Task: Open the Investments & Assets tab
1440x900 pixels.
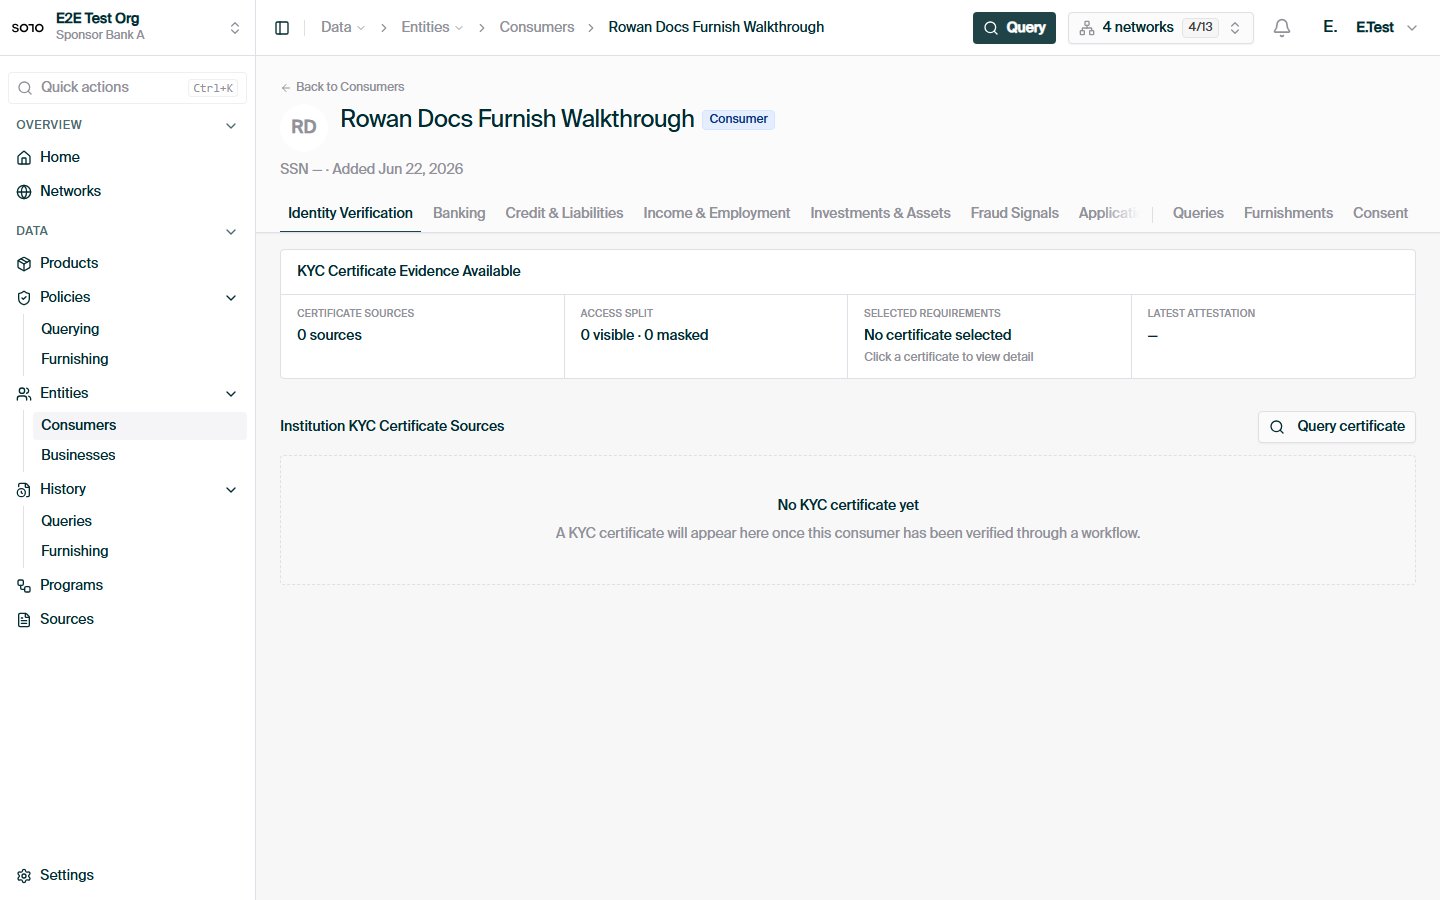Action: click(880, 213)
